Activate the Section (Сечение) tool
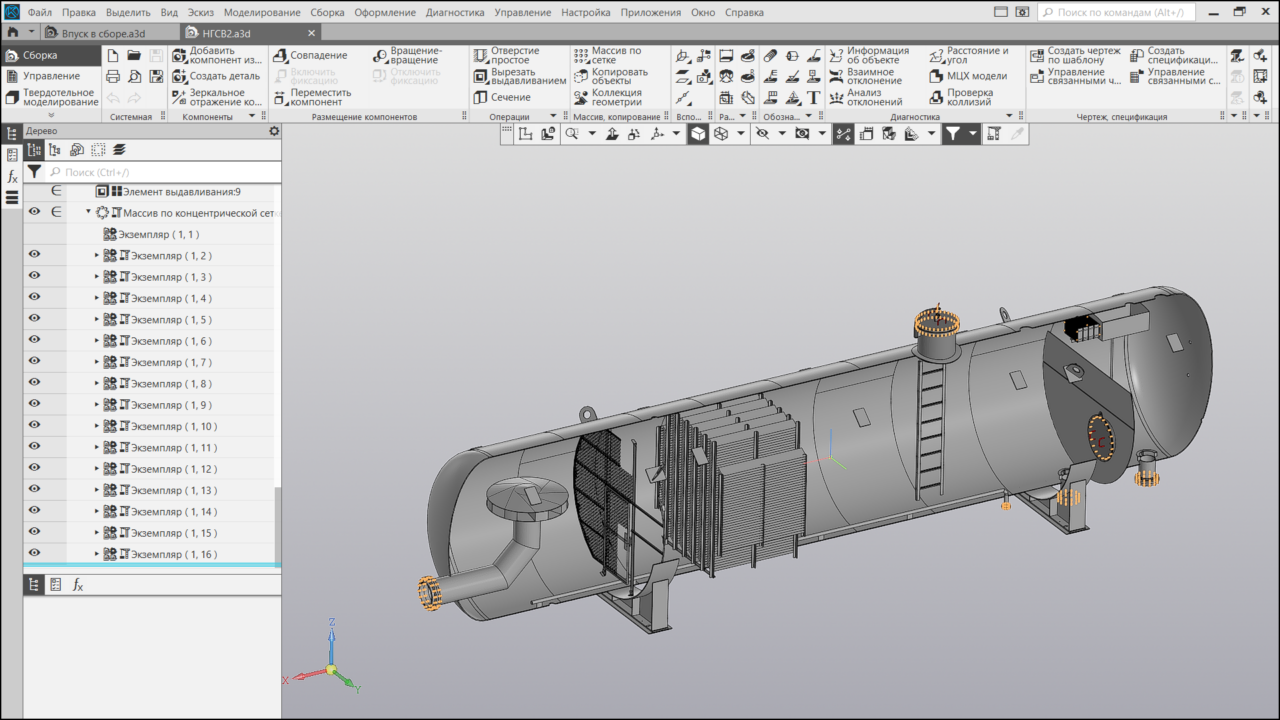Screen dimensions: 1280x720 point(480,97)
